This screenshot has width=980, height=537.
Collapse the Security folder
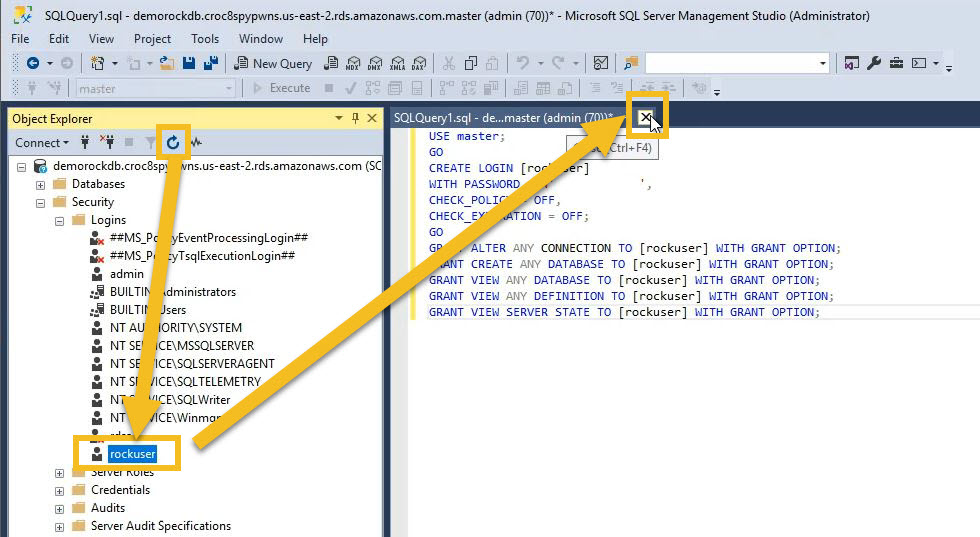click(x=41, y=203)
